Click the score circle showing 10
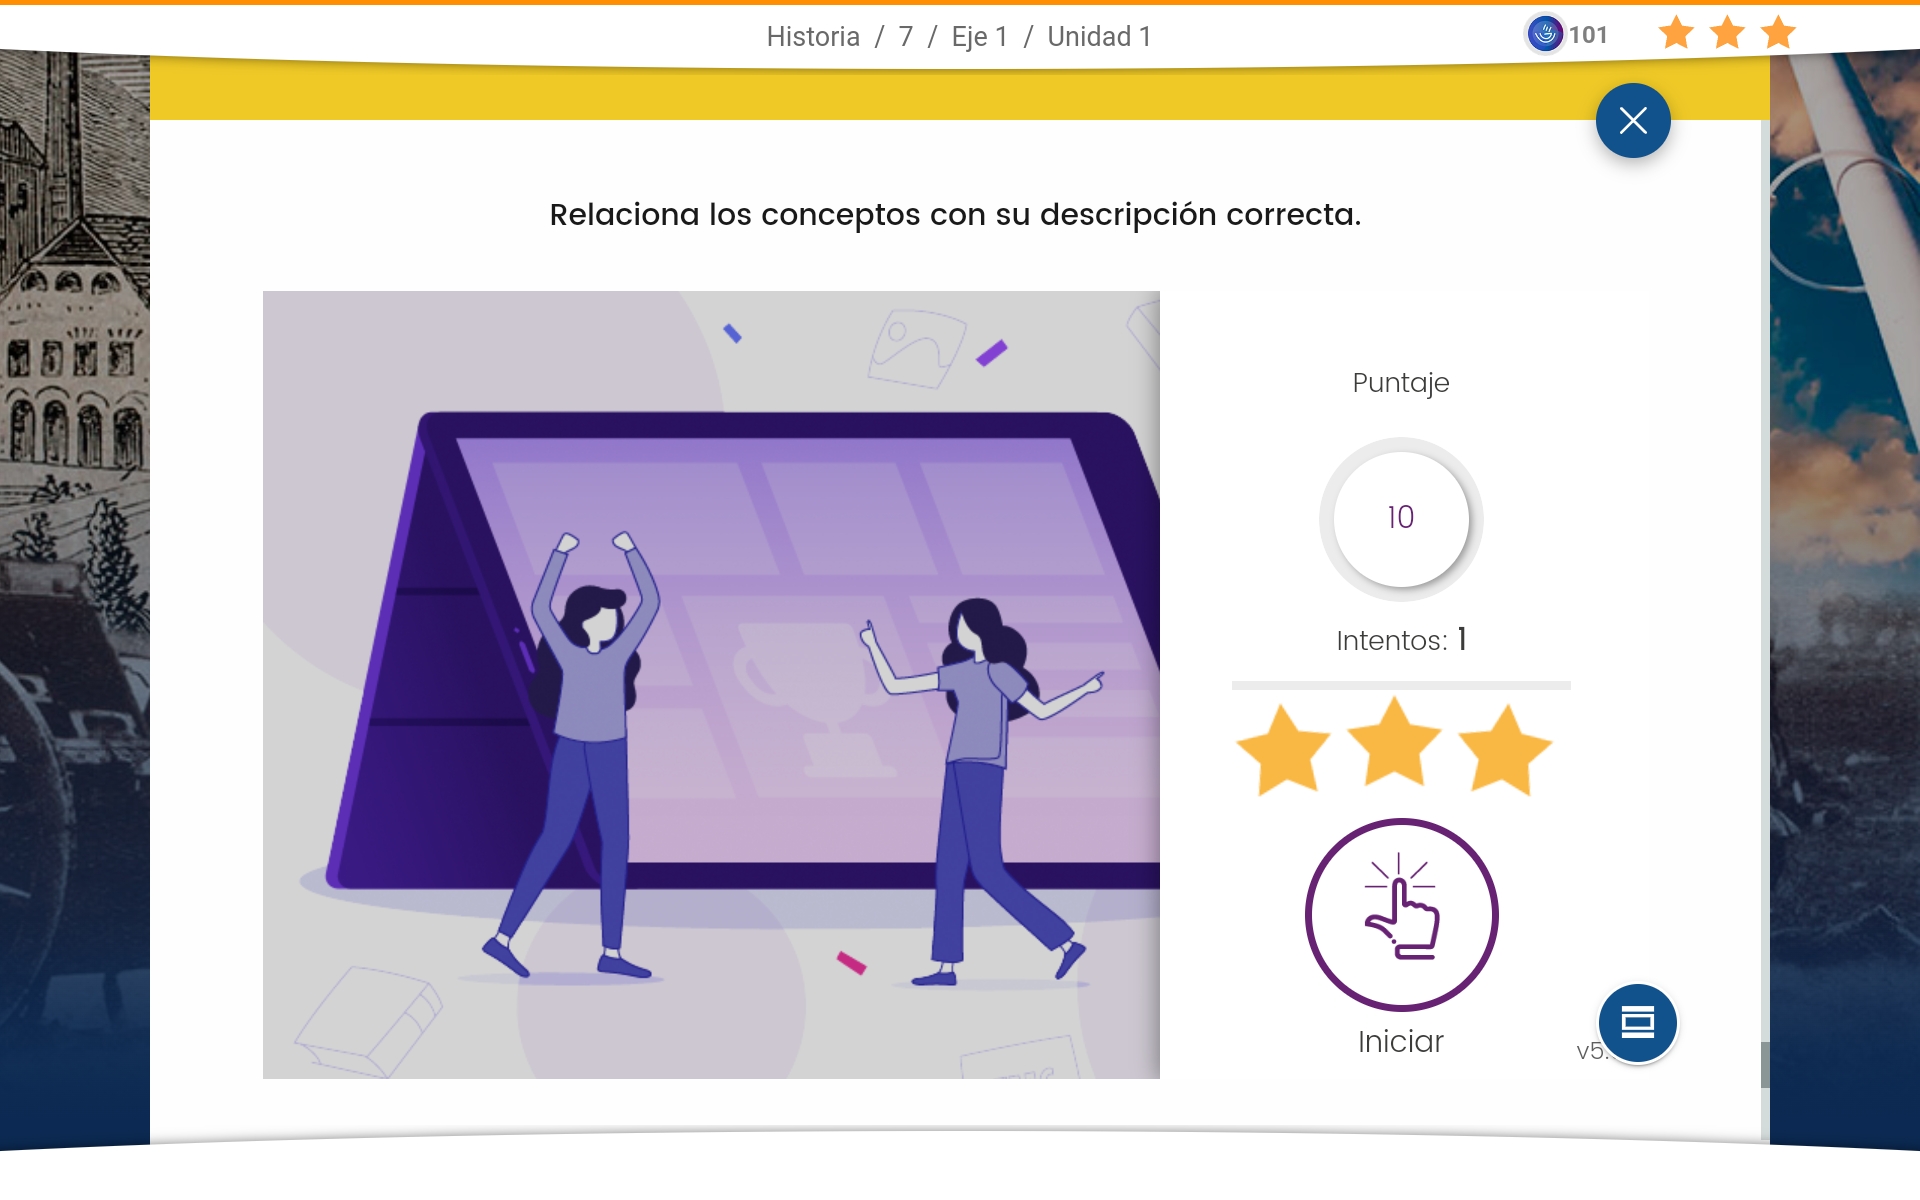This screenshot has width=1920, height=1200. click(1400, 518)
